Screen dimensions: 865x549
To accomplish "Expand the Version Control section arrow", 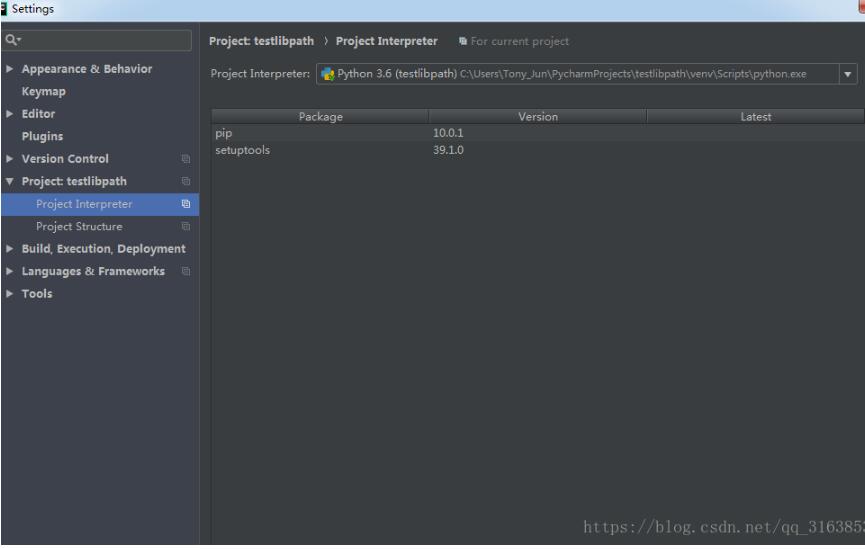I will pyautogui.click(x=9, y=159).
